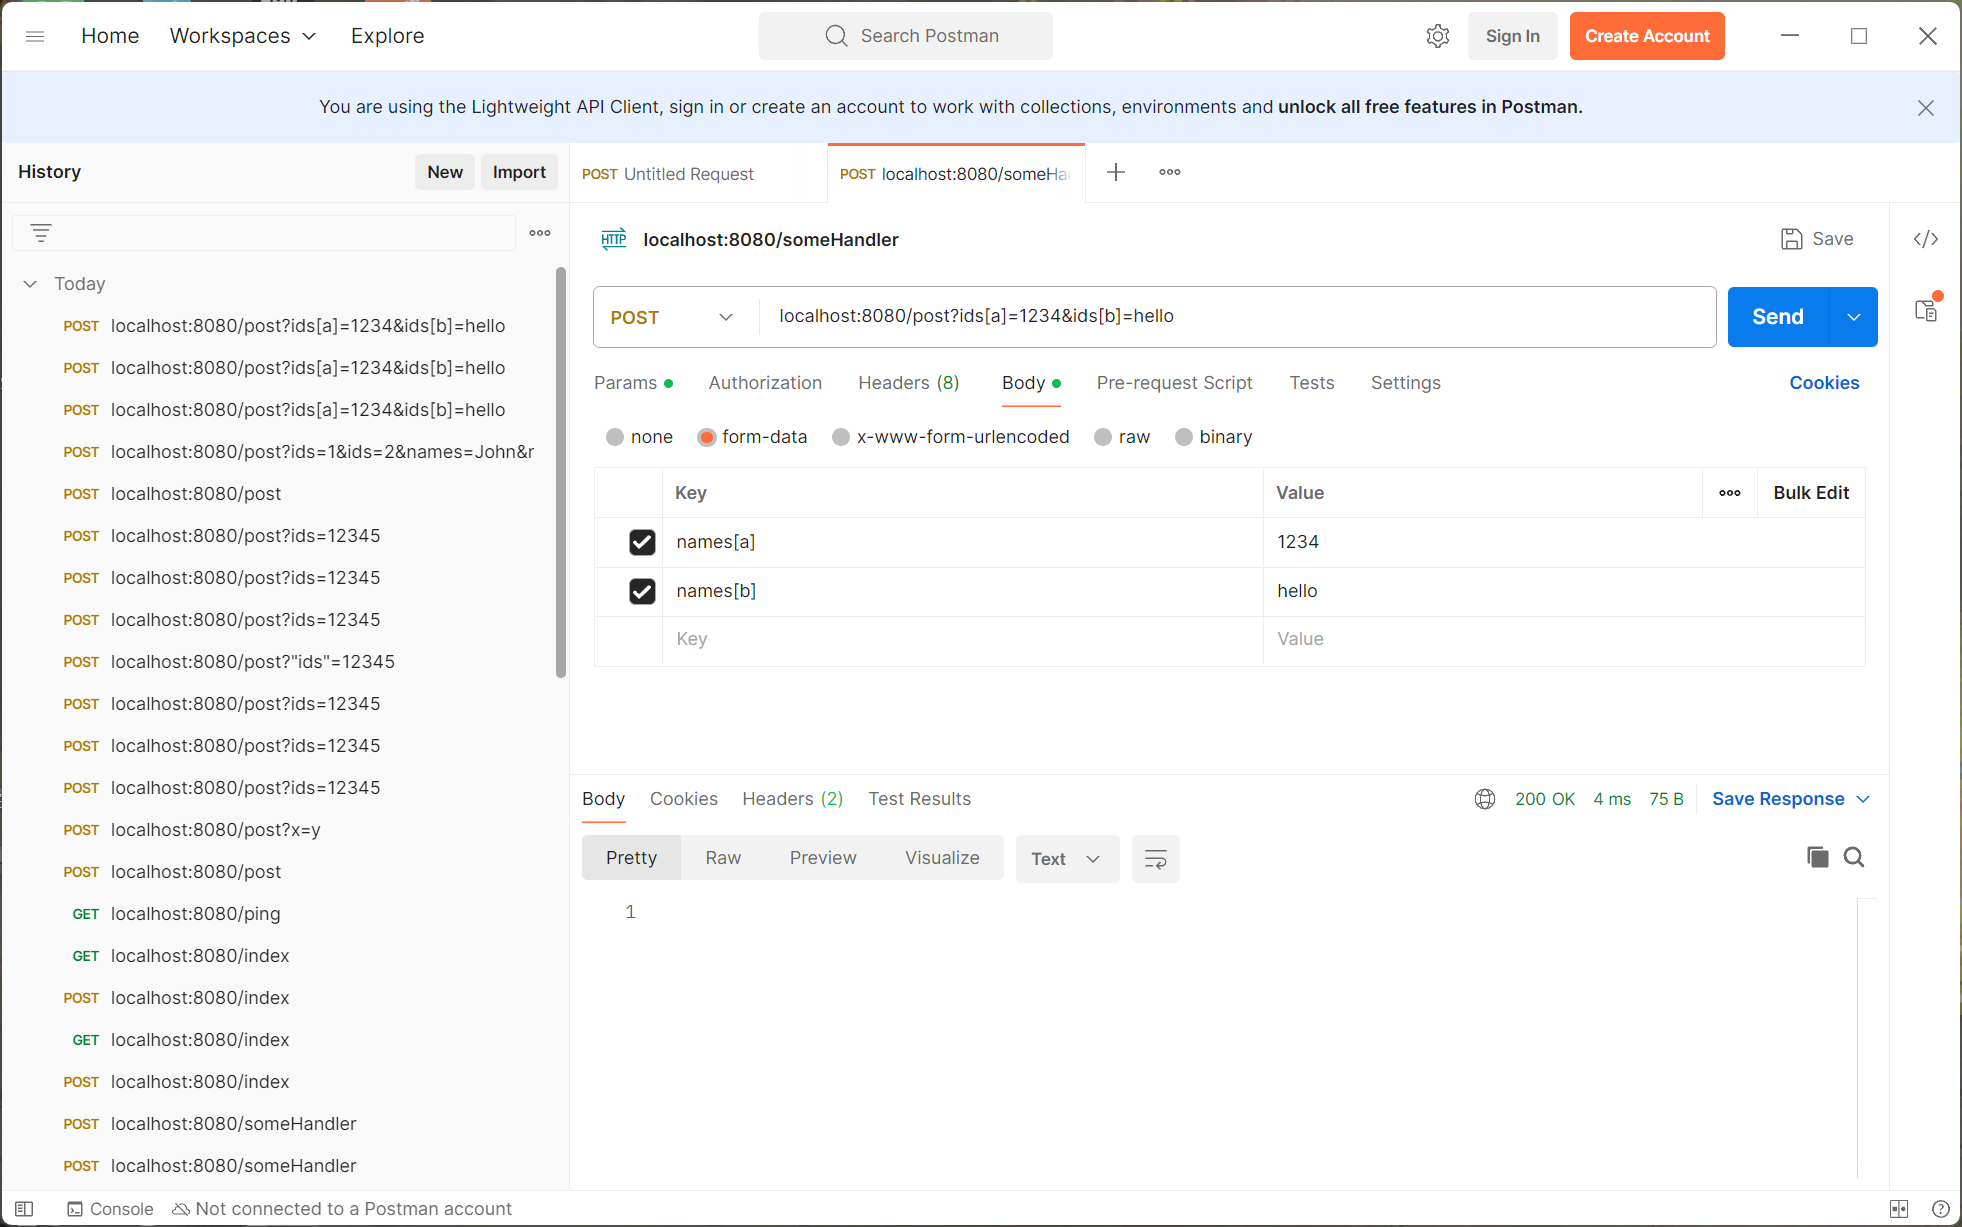1962x1227 pixels.
Task: Open the Console panel
Action: coord(110,1209)
